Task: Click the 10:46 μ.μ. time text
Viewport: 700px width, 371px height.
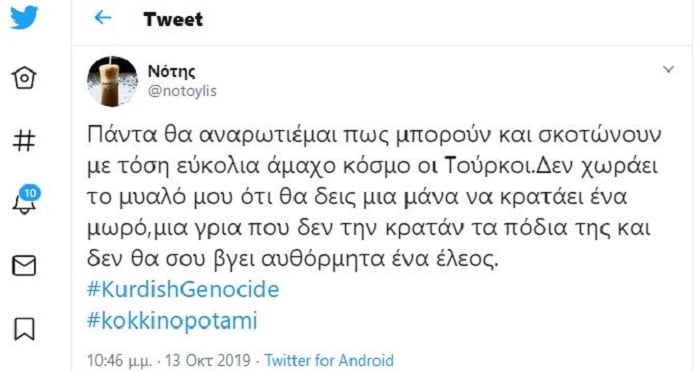Action: point(119,360)
